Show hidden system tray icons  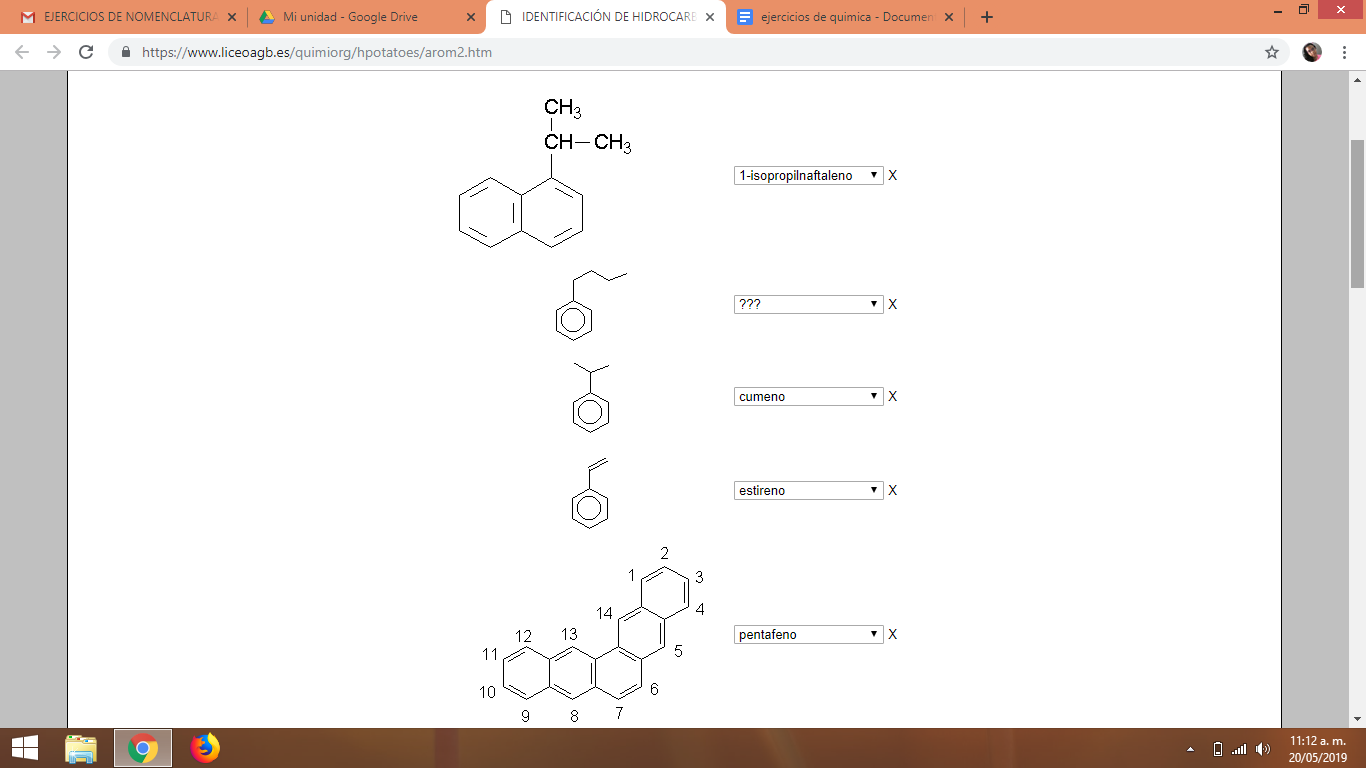coord(1190,749)
